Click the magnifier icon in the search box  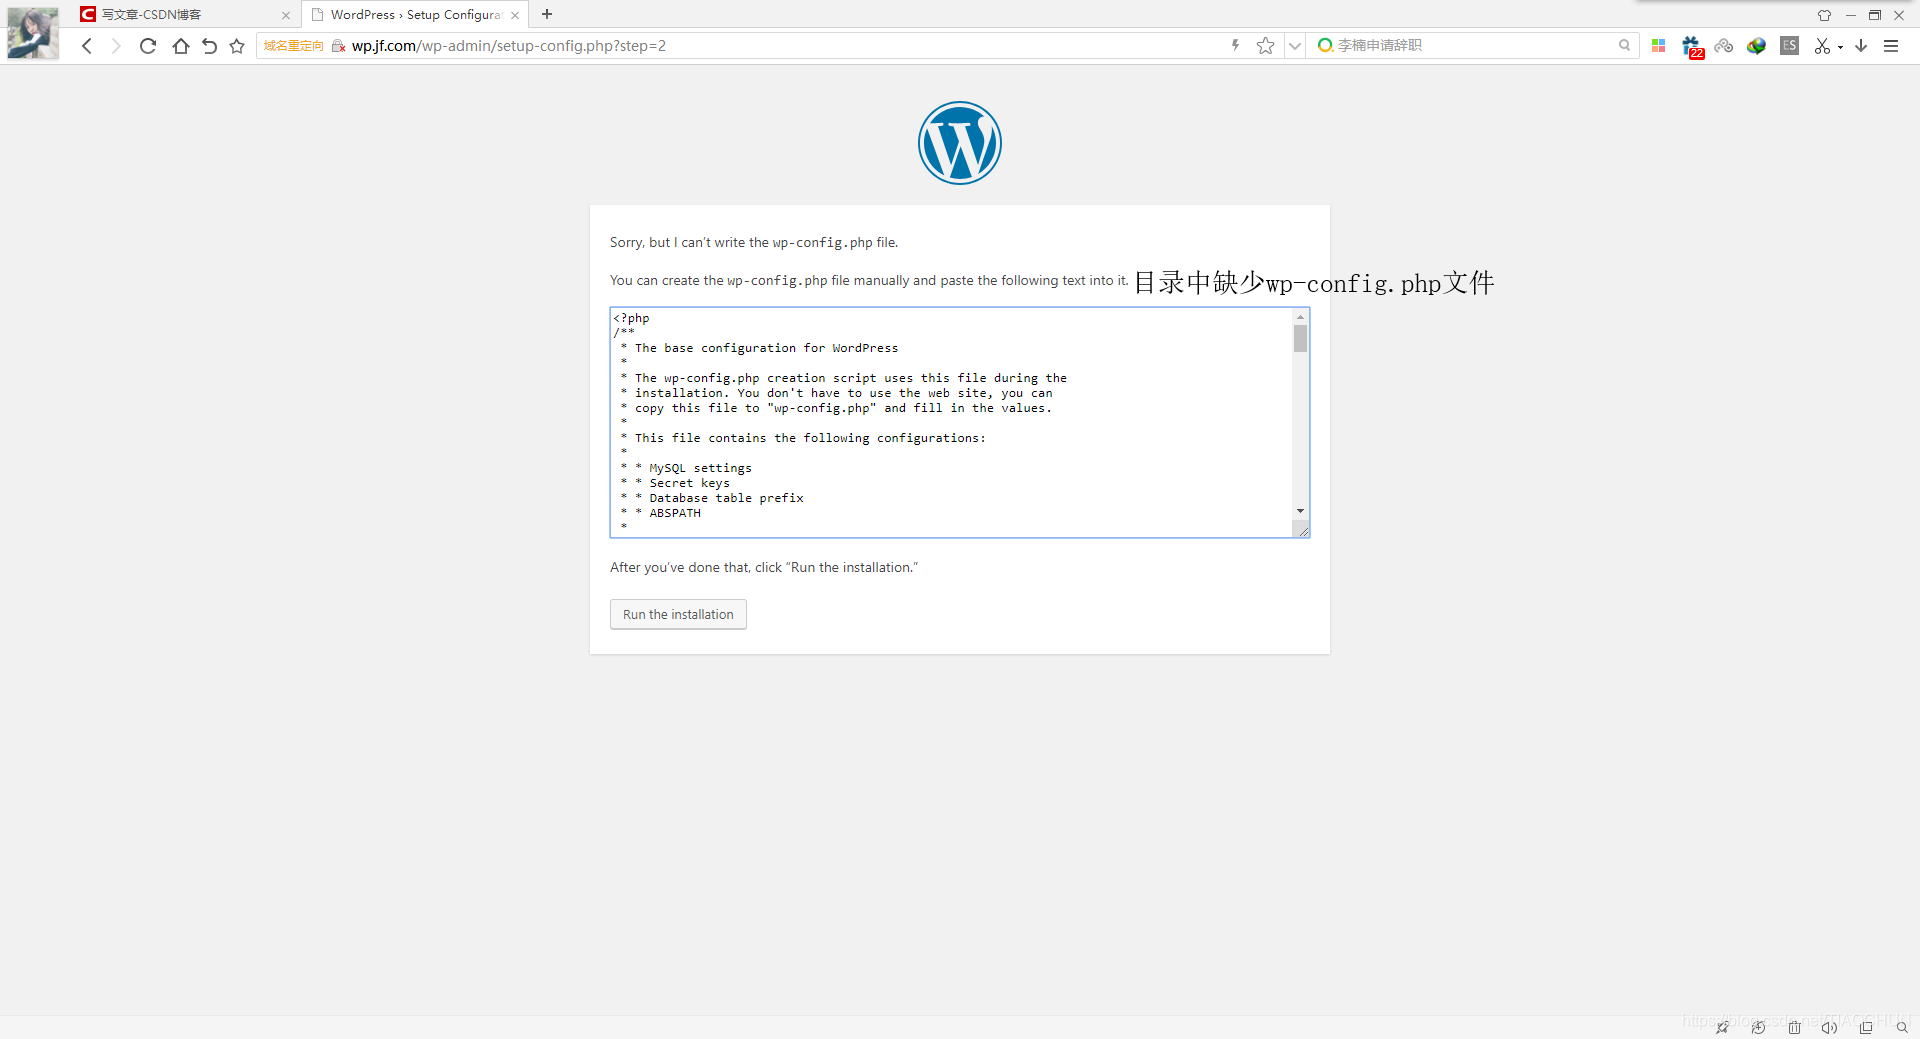(1624, 45)
